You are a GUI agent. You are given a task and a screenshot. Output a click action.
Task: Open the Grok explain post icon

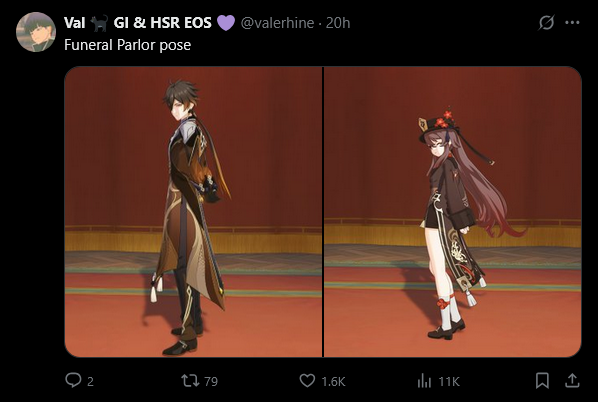[x=546, y=23]
